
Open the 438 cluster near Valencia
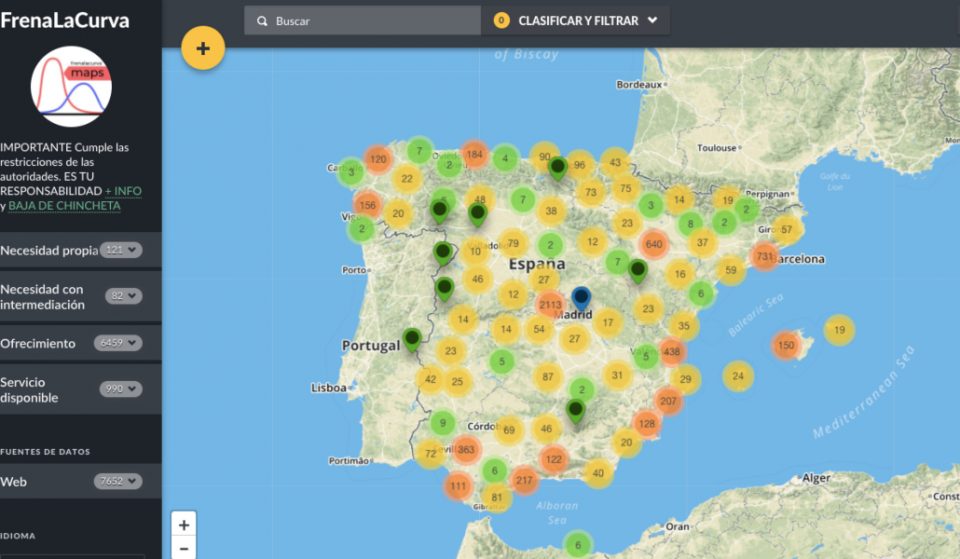click(672, 351)
